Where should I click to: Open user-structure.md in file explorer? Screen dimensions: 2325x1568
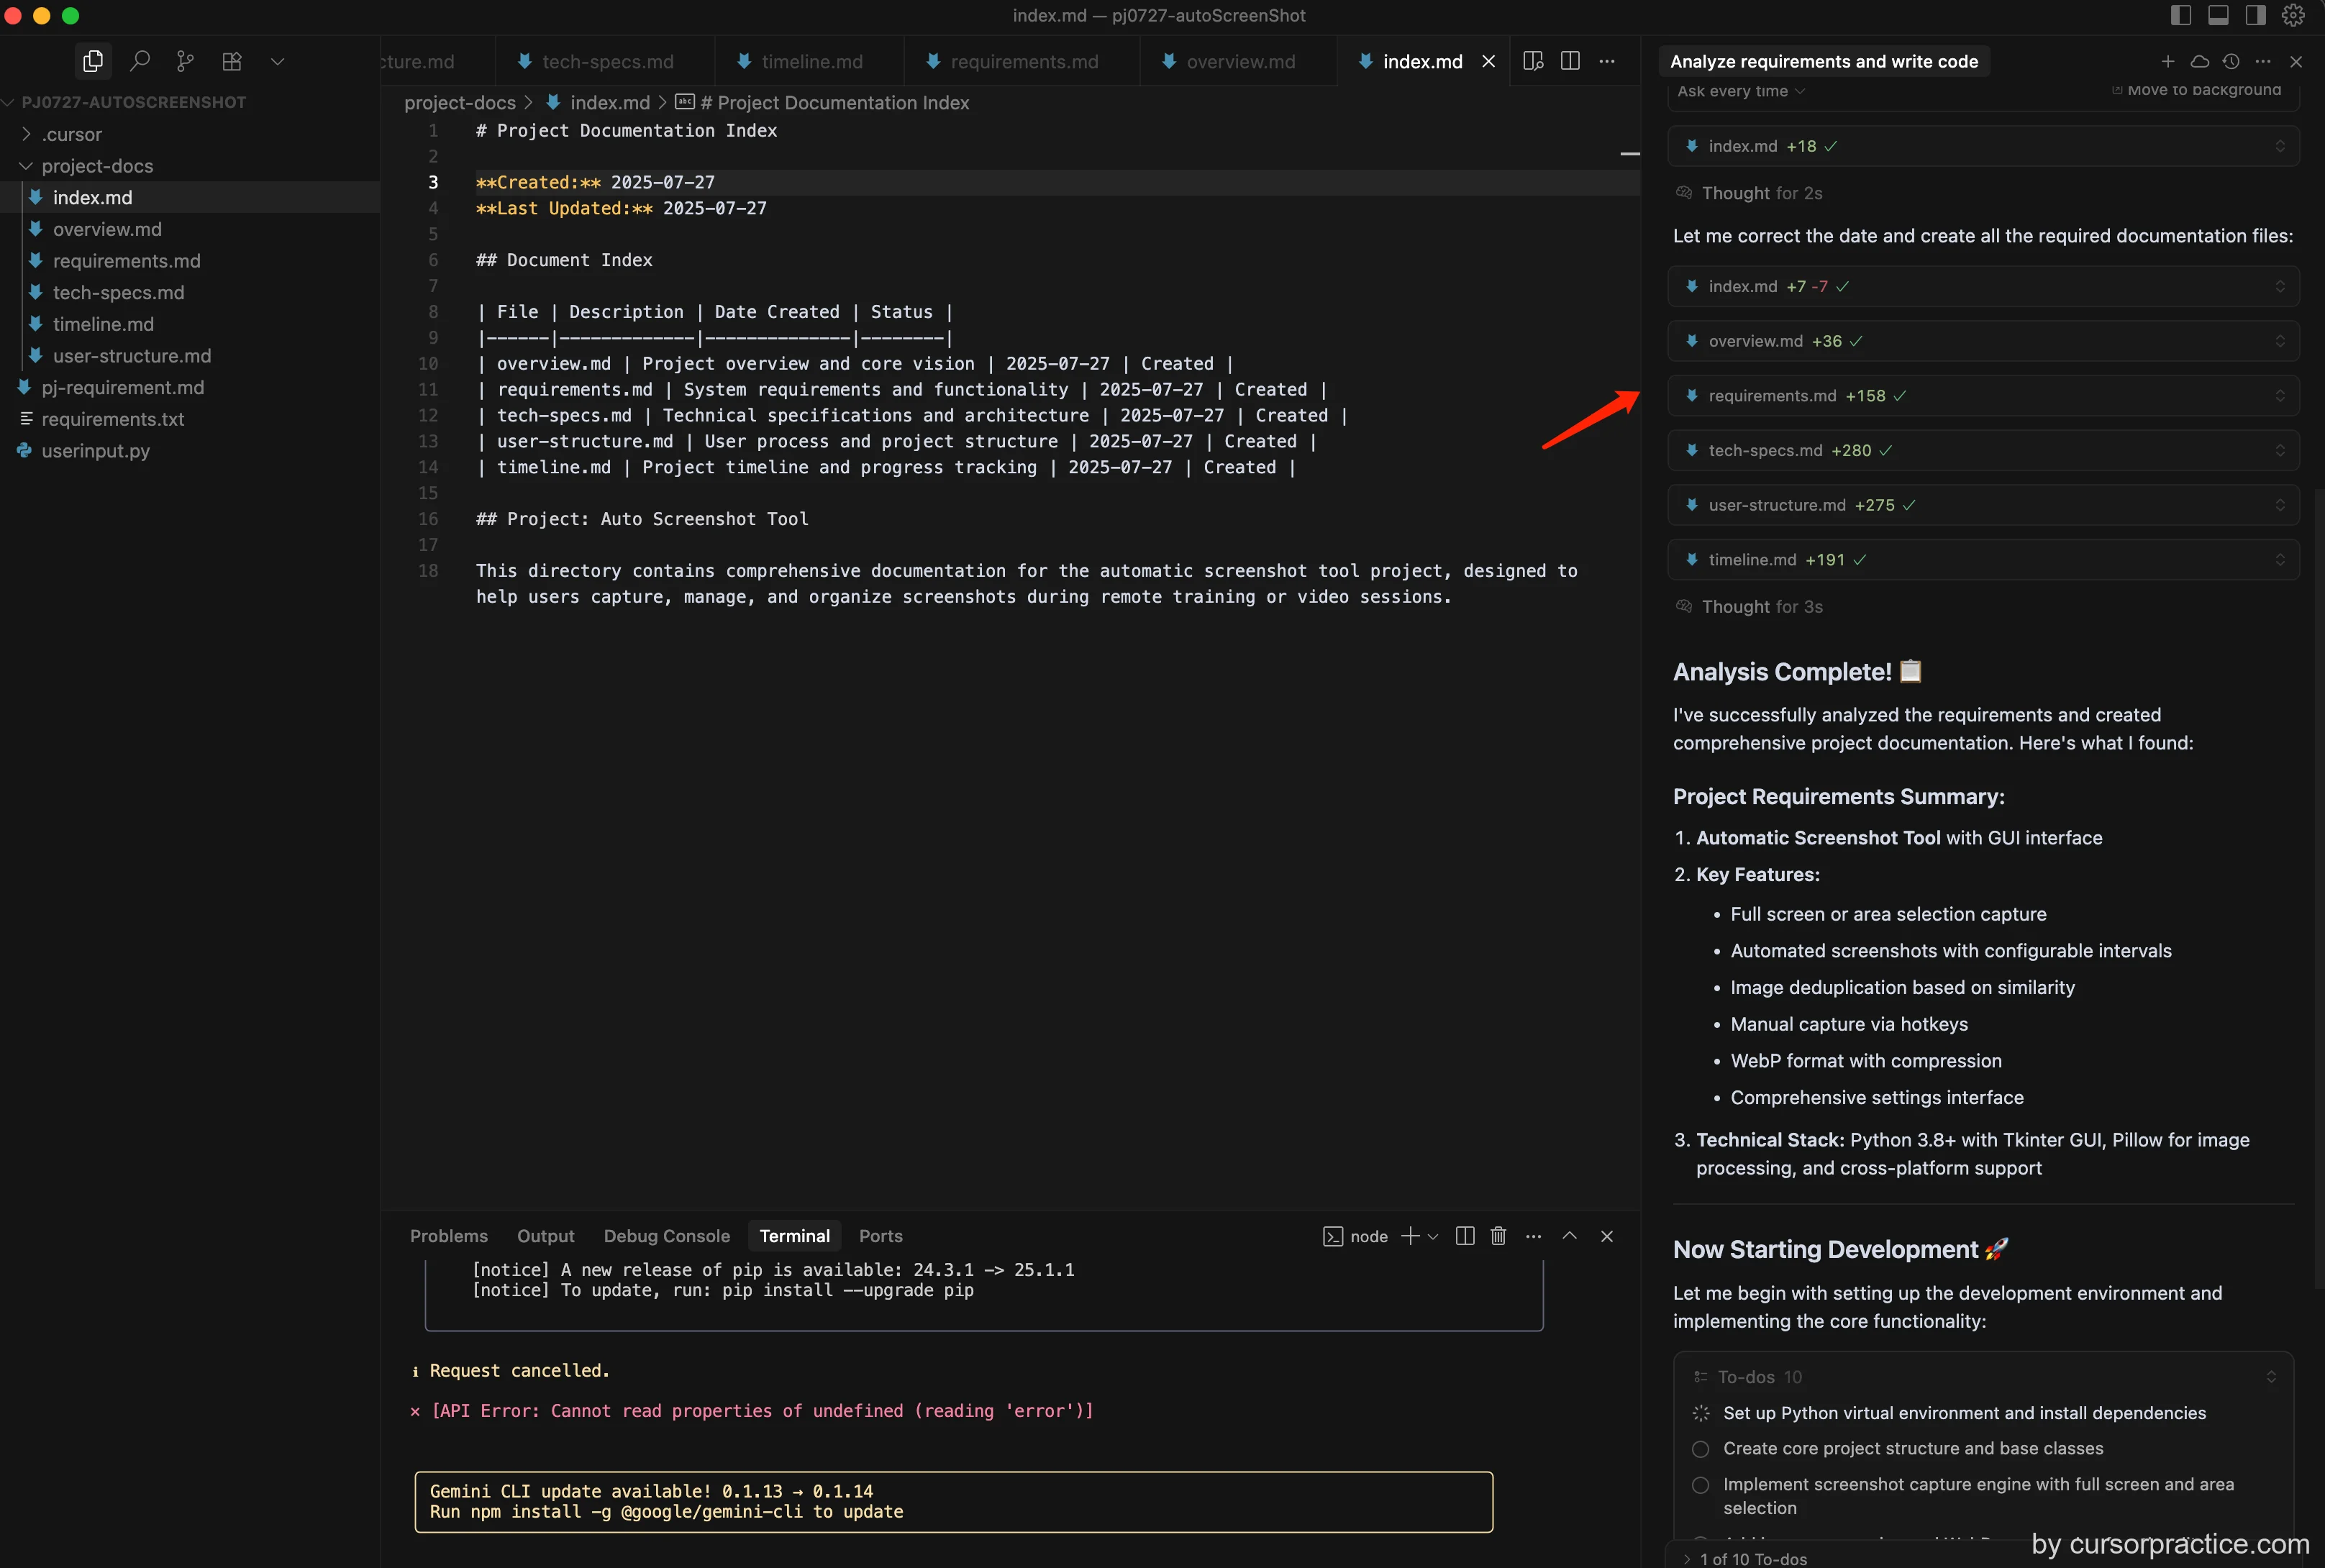[x=190, y=356]
